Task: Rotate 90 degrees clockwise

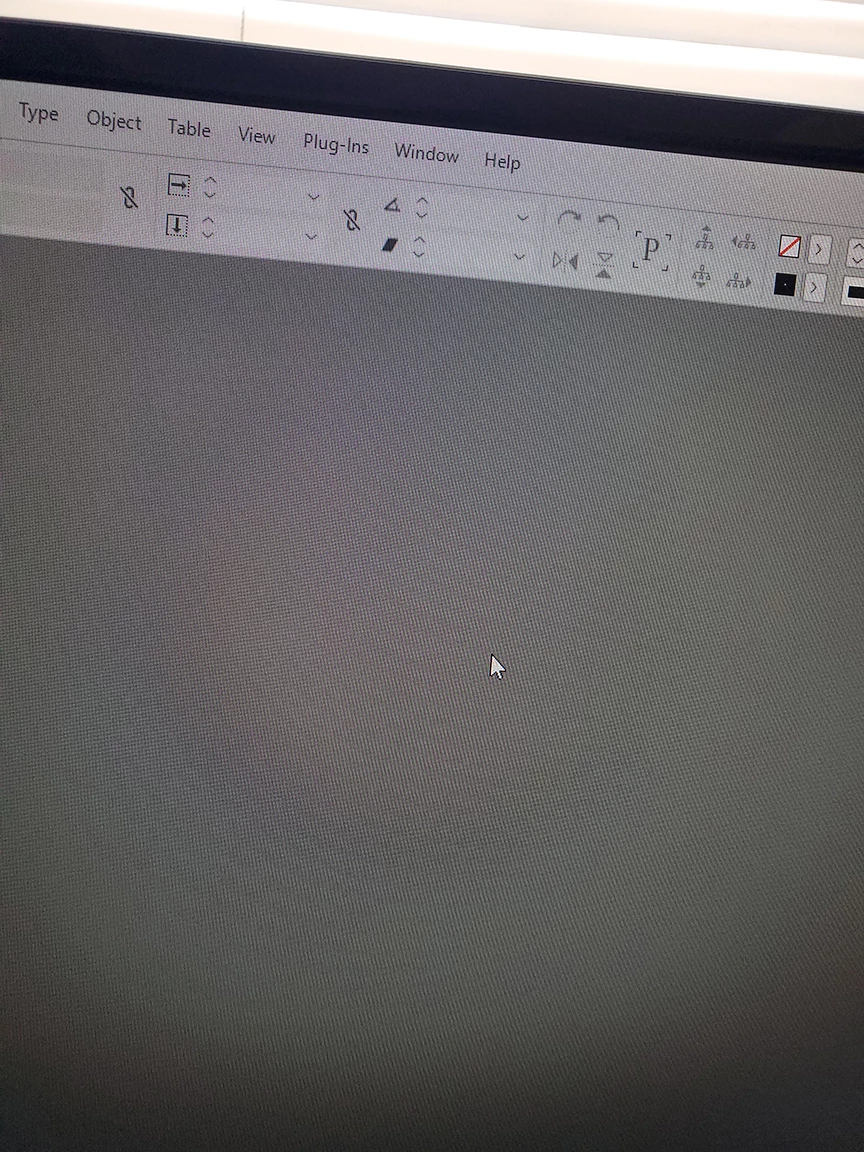Action: point(569,219)
